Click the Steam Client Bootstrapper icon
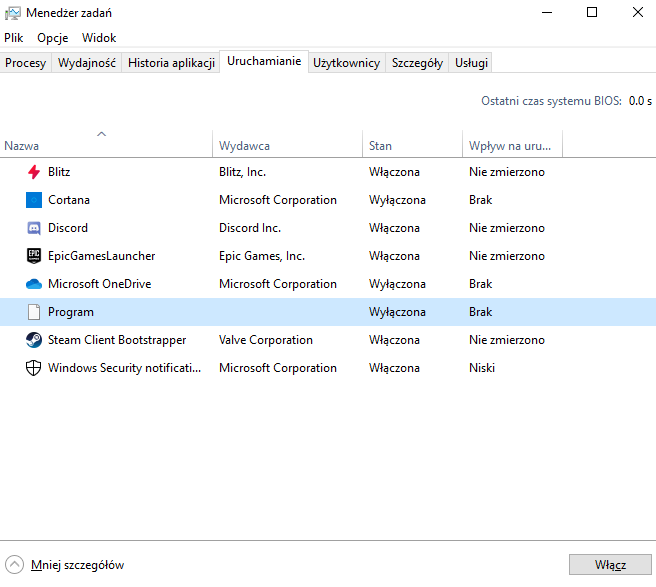This screenshot has height=587, width=656. 34,340
